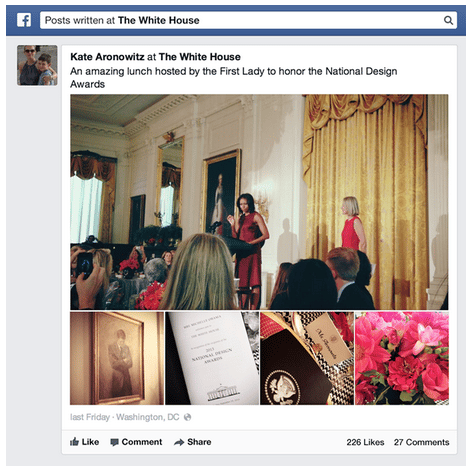This screenshot has height=471, width=470.
Task: Click the Share button label
Action: click(199, 442)
